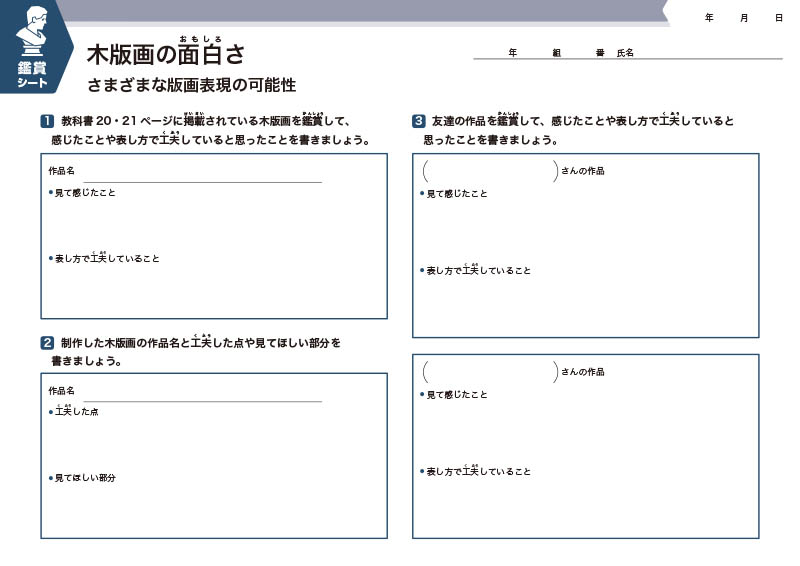Image resolution: width=800 pixels, height=566 pixels.
Task: Click 表し方で工夫していること in upper friend box
Action: click(x=476, y=269)
